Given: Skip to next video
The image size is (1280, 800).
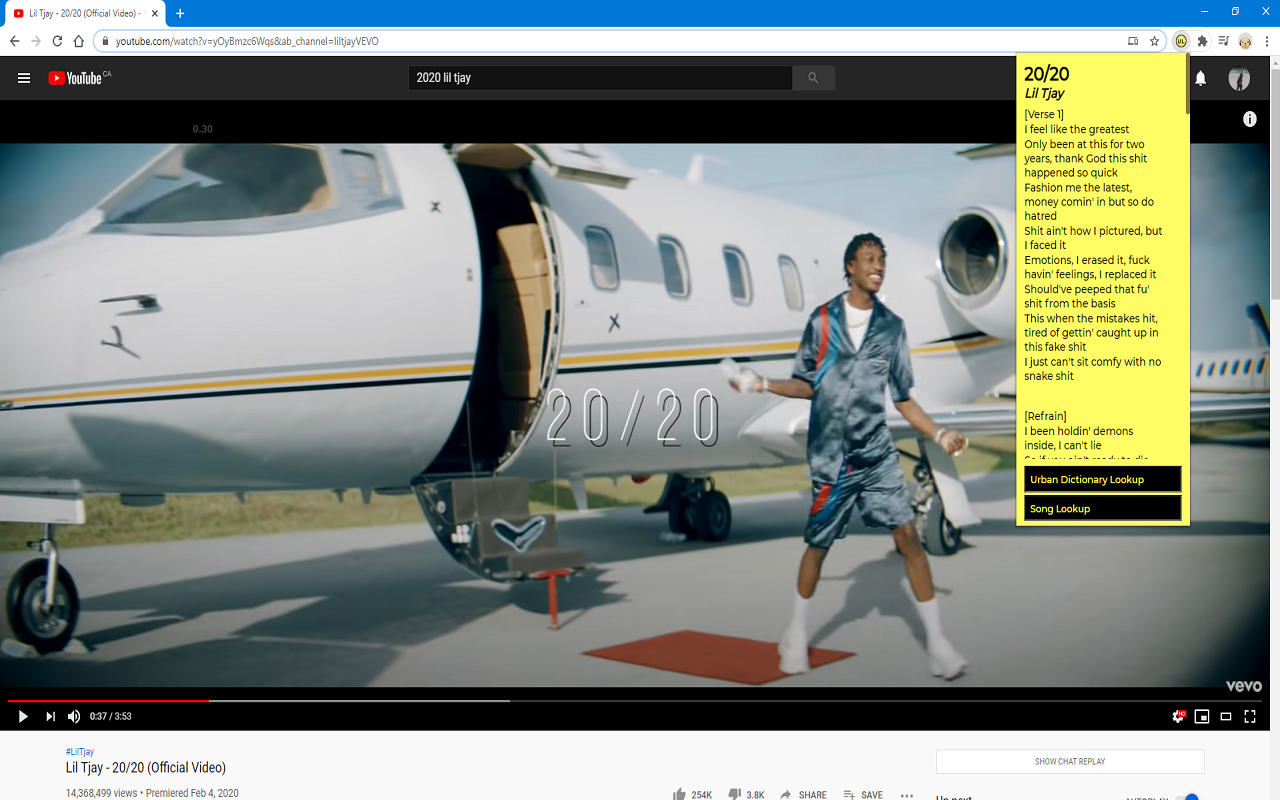Looking at the screenshot, I should click(50, 716).
